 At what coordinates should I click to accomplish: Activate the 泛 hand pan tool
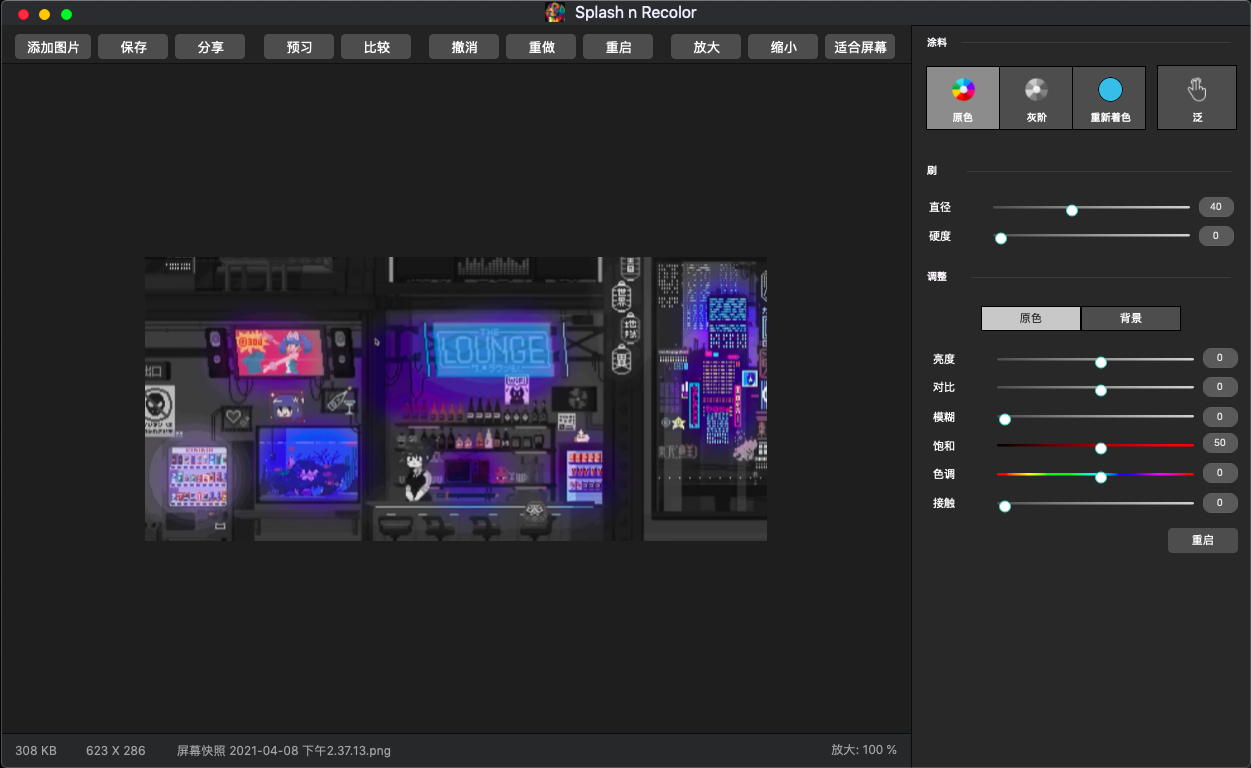coord(1197,98)
